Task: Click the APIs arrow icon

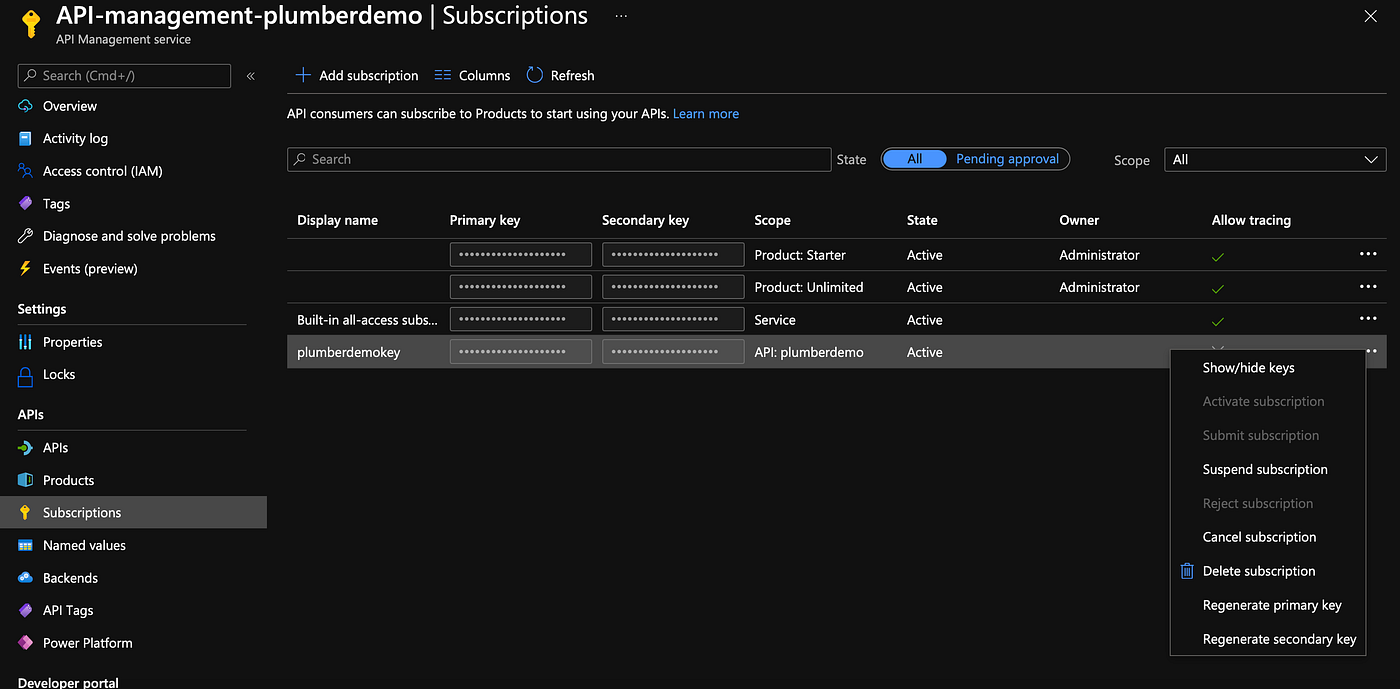Action: tap(26, 448)
